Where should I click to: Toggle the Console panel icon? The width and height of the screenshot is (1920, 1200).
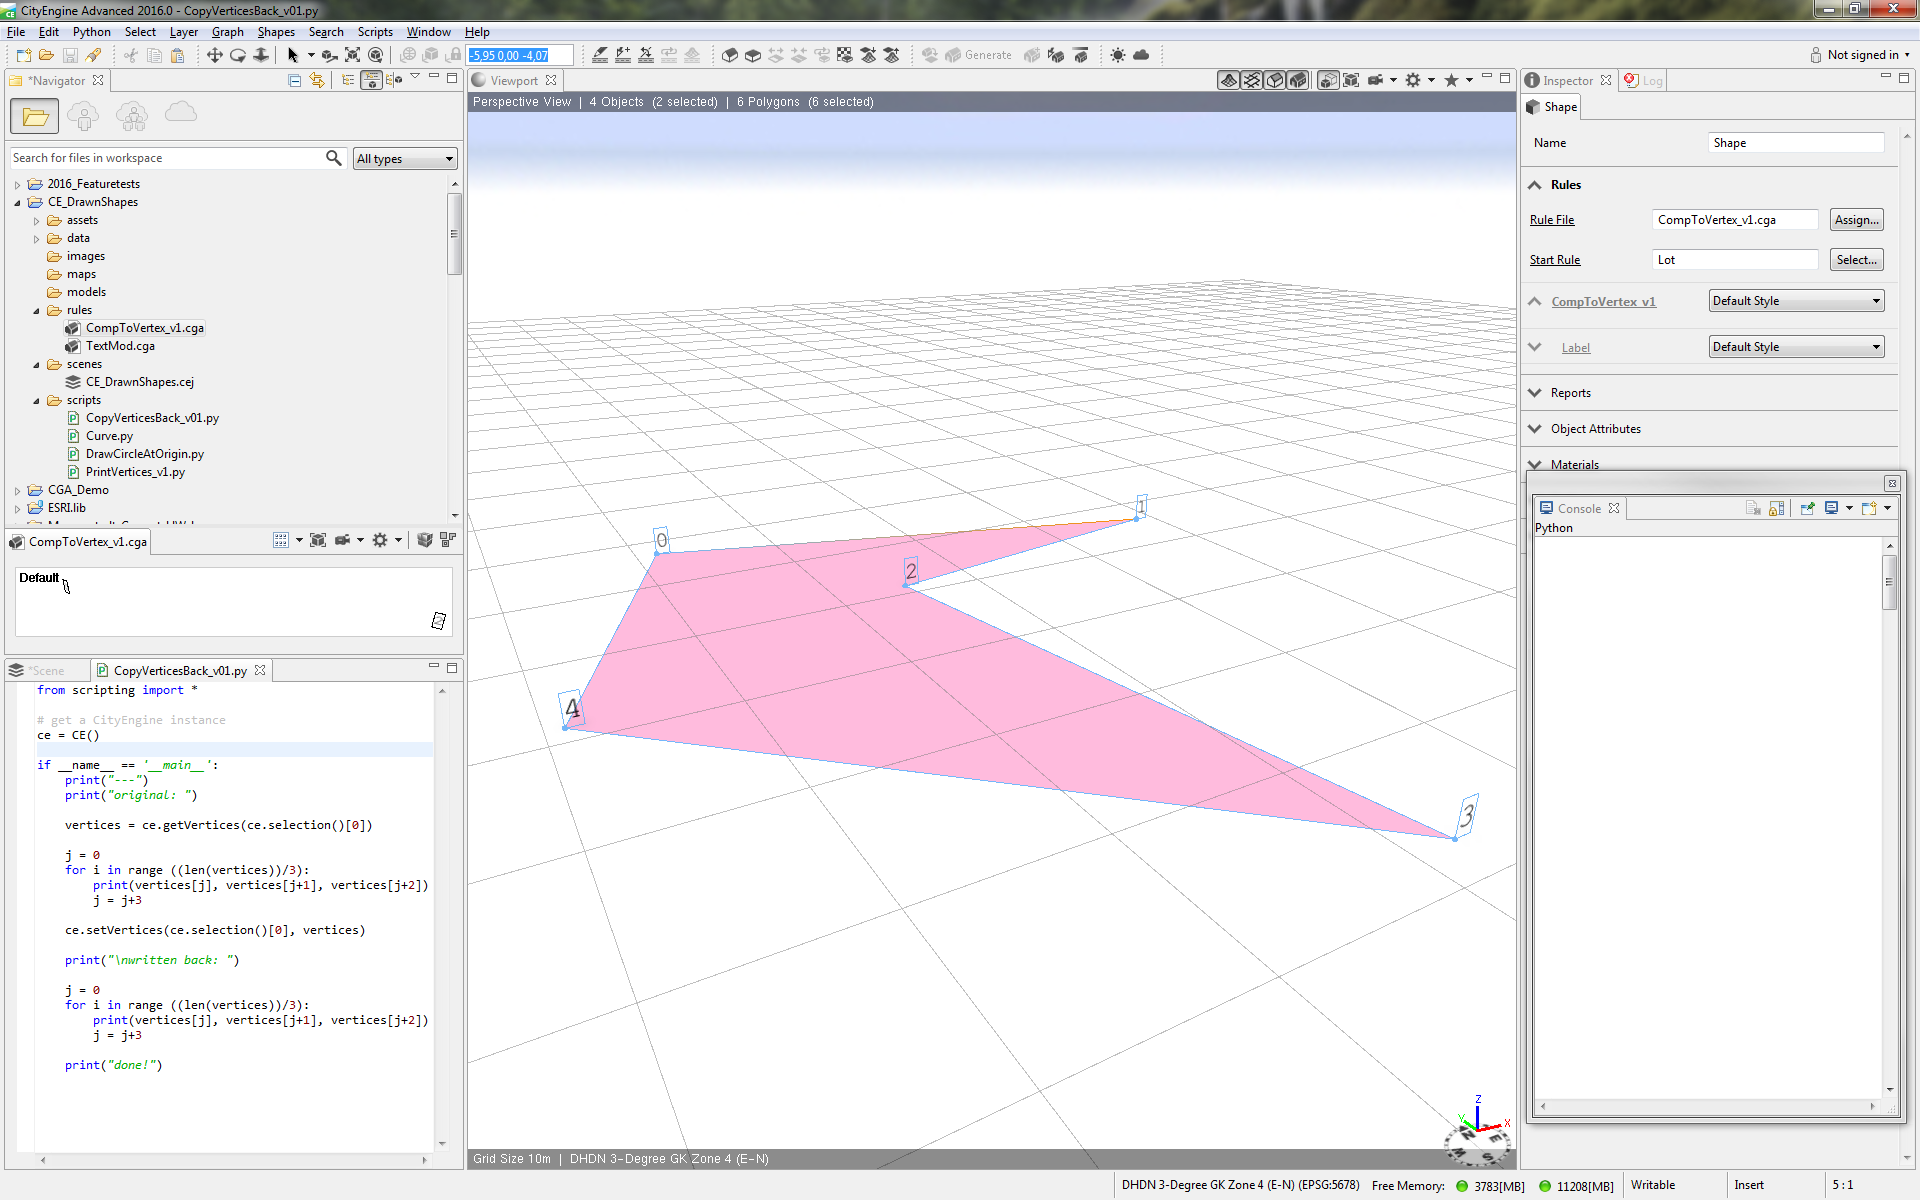(x=1550, y=507)
